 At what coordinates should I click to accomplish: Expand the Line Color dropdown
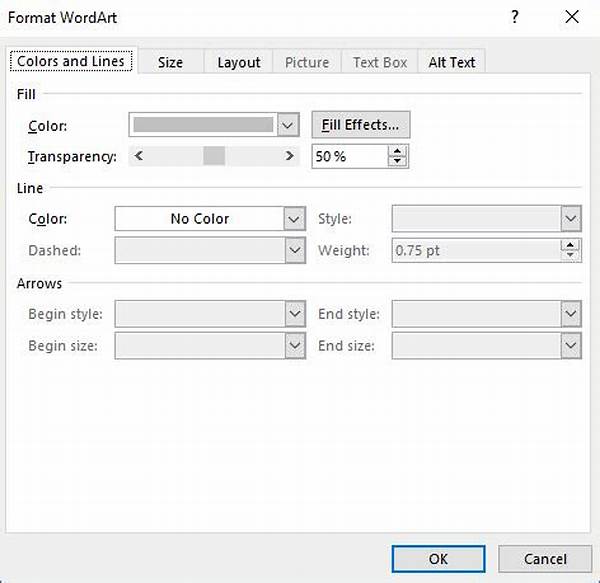click(x=295, y=219)
